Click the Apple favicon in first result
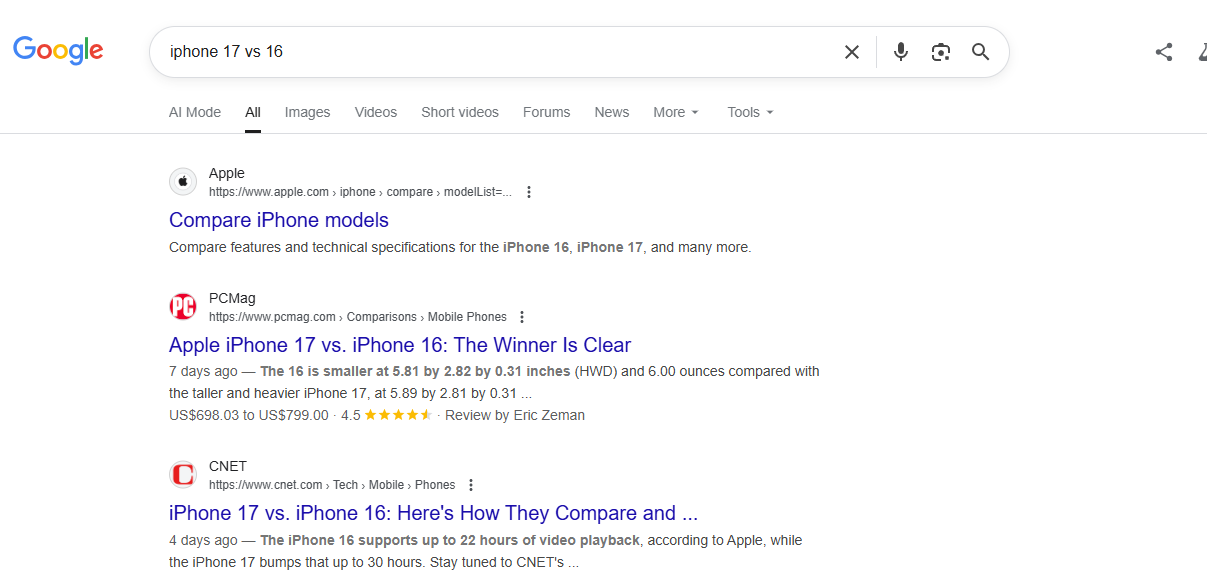The width and height of the screenshot is (1207, 583). tap(183, 182)
